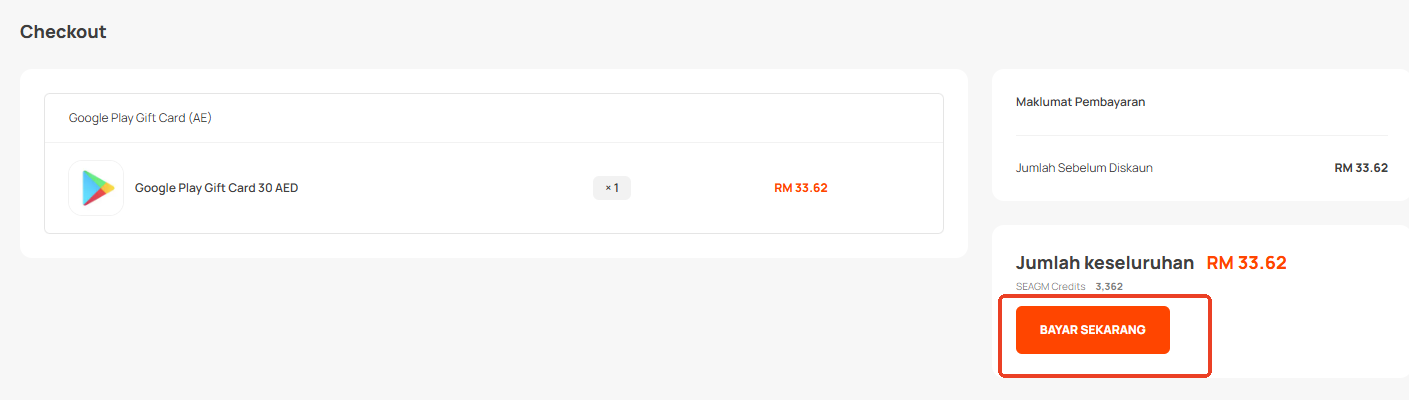The width and height of the screenshot is (1409, 400).
Task: Click the Jumlah Sebelum Diskaun label
Action: click(x=1084, y=168)
